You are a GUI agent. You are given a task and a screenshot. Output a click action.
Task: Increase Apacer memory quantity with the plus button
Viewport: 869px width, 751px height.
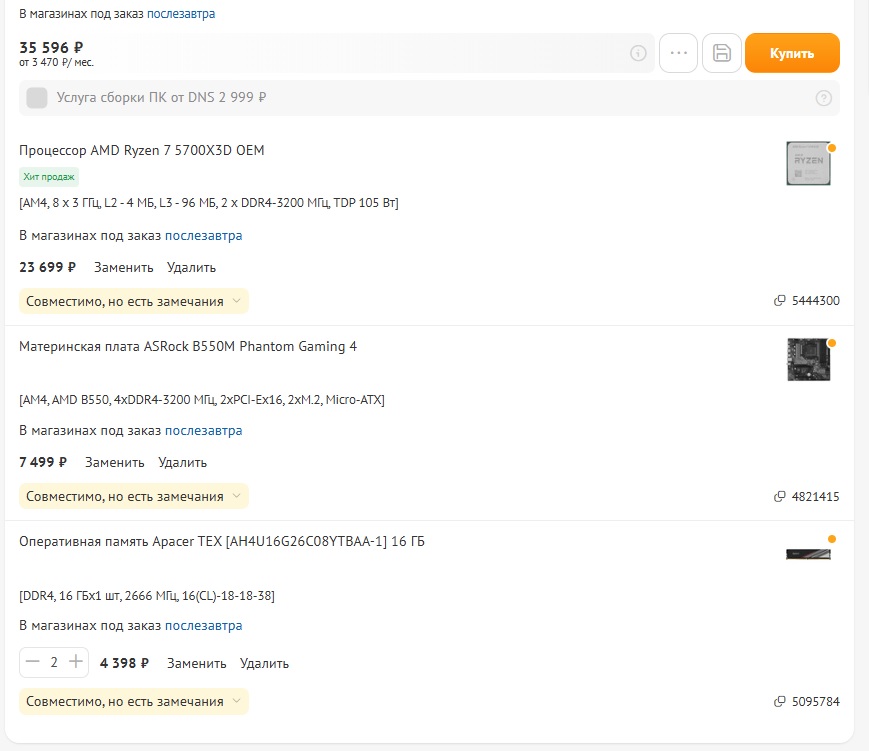coord(76,662)
